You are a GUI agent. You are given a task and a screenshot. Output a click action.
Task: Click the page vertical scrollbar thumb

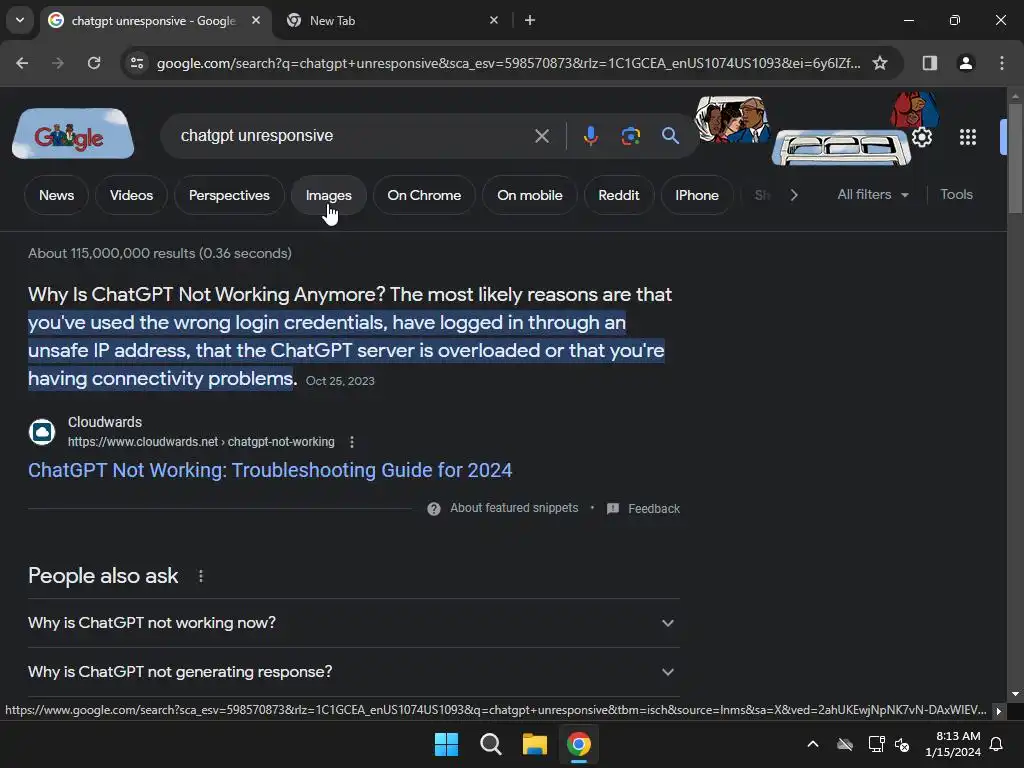(1015, 159)
